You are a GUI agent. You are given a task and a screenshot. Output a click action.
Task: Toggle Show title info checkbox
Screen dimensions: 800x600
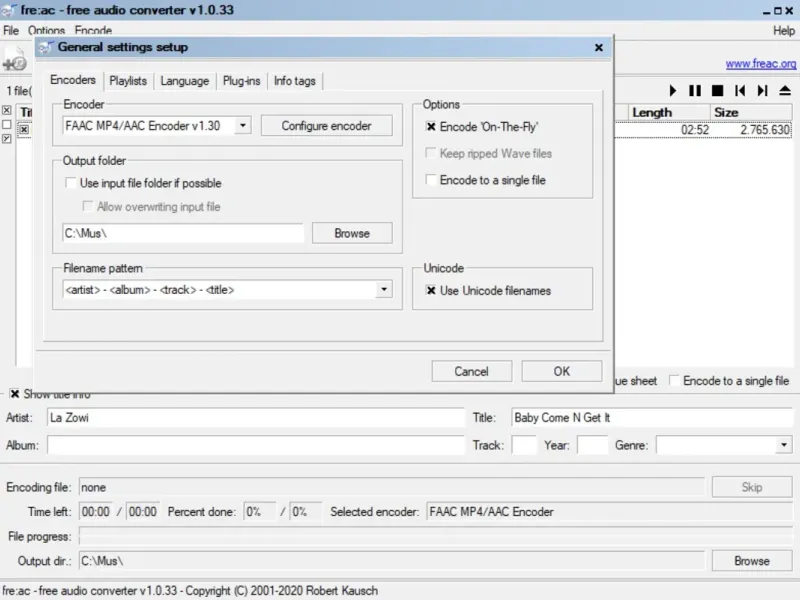click(x=15, y=394)
